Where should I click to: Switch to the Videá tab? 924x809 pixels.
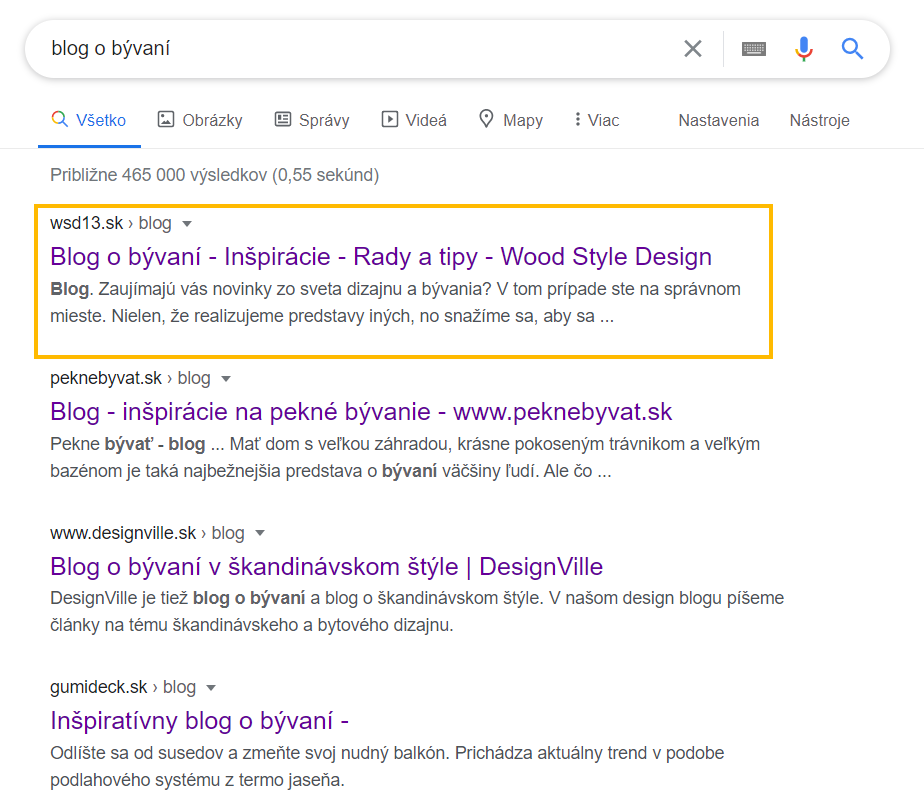click(414, 120)
